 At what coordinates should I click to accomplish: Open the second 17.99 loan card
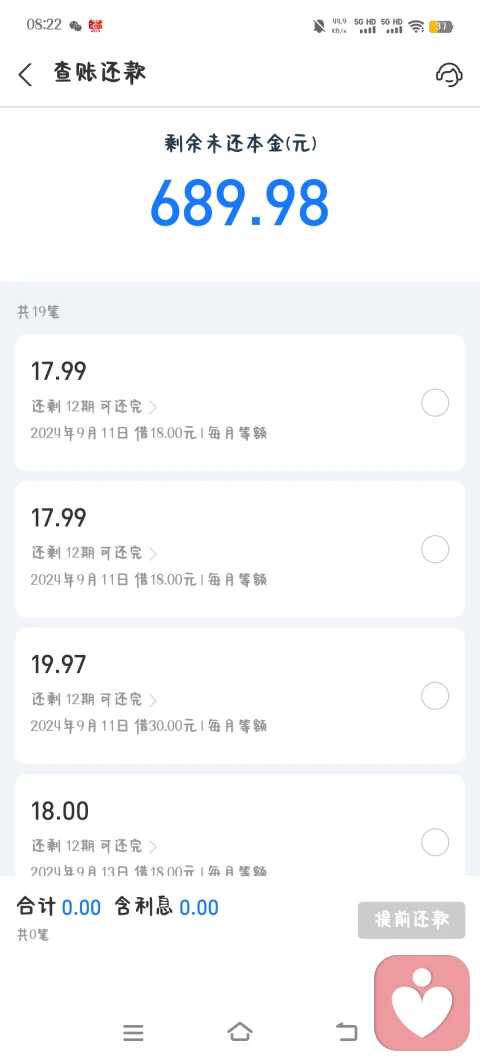(240, 549)
